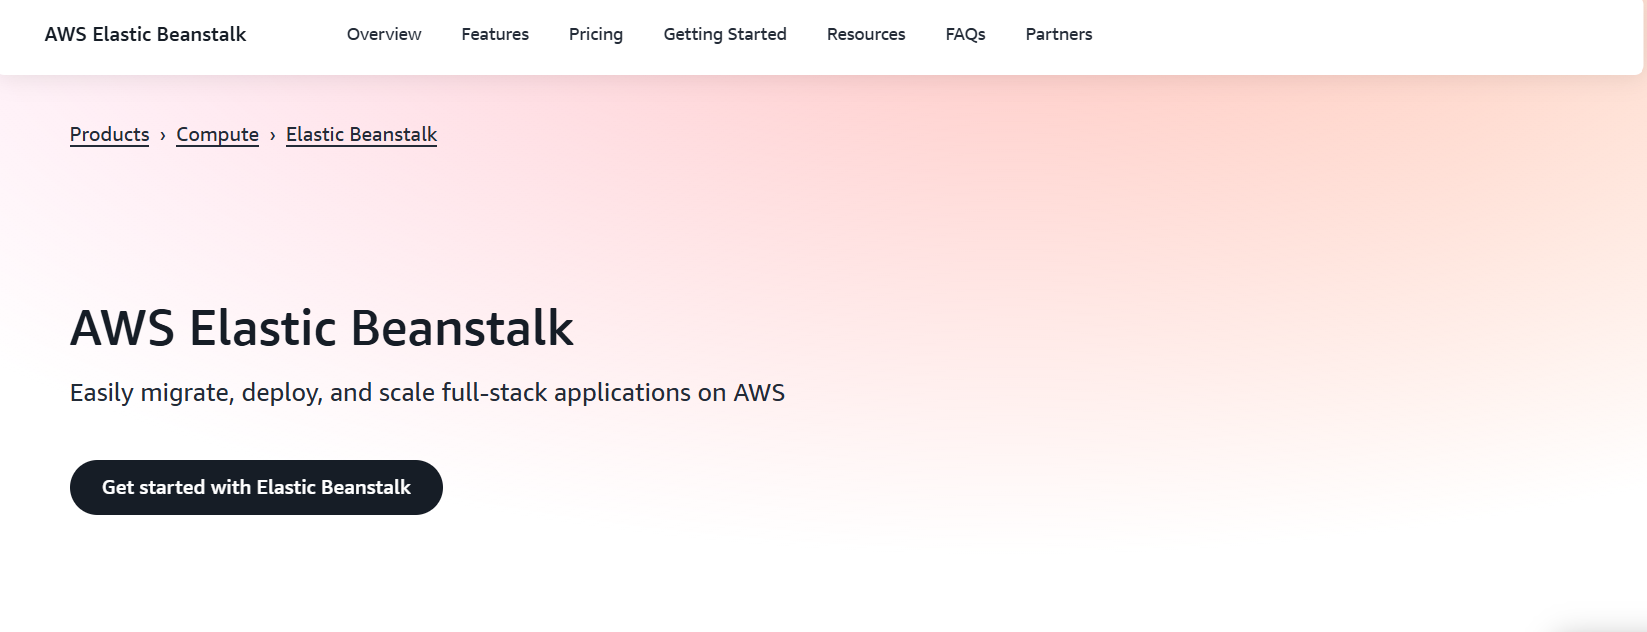The height and width of the screenshot is (632, 1647).
Task: Click the 'Easily migrate, deploy, and scale' tagline
Action: [427, 393]
